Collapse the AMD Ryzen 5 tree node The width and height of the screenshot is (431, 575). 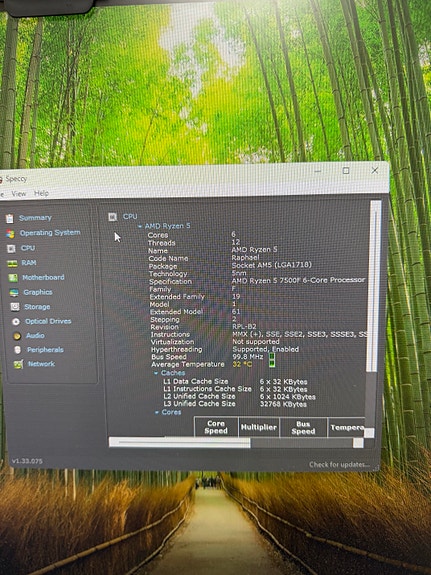click(x=140, y=227)
